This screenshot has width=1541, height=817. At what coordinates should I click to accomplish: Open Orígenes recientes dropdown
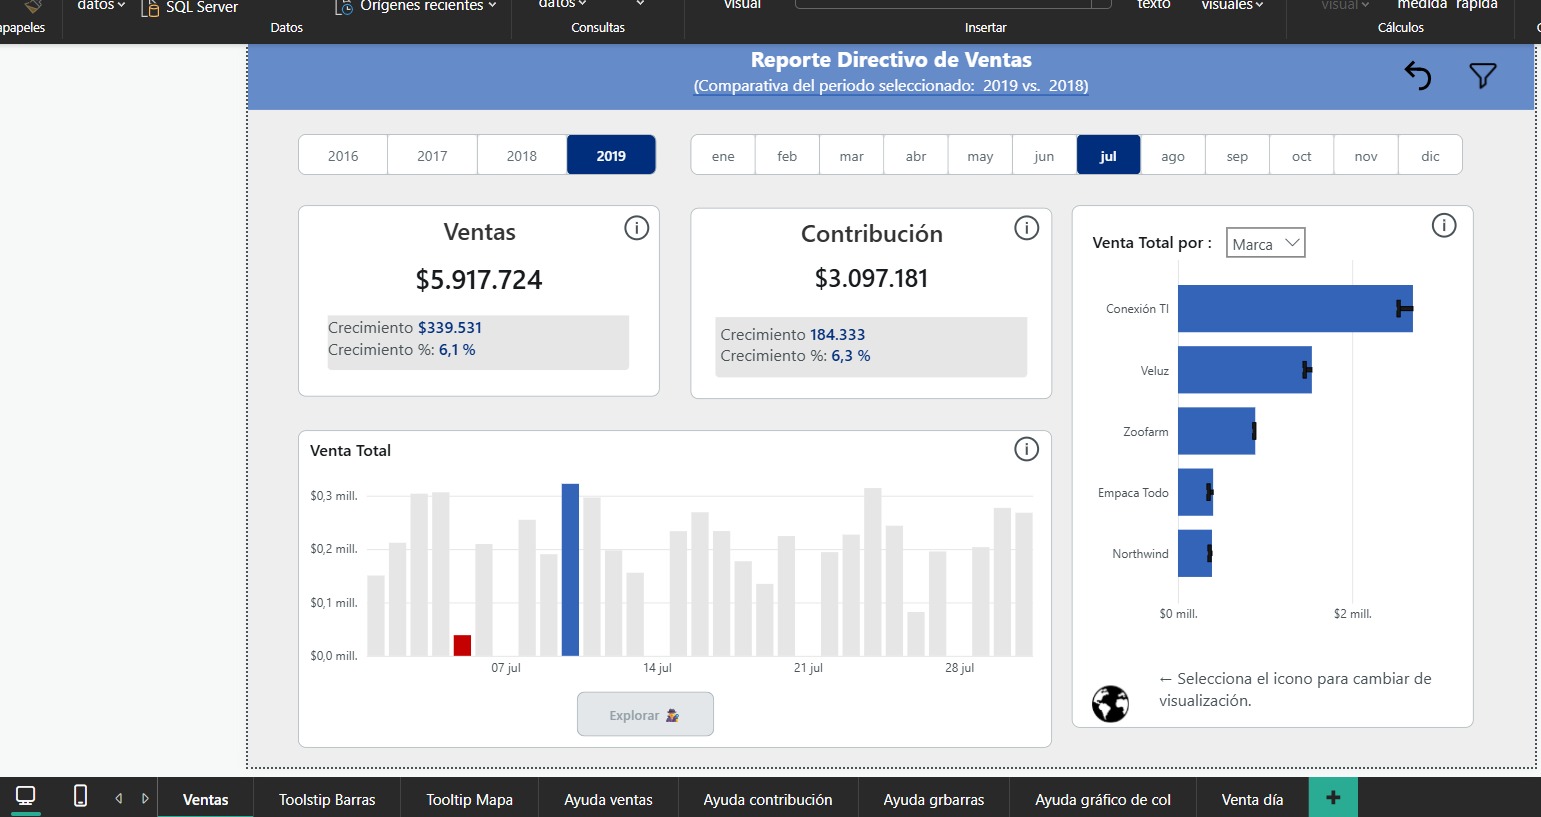click(415, 7)
